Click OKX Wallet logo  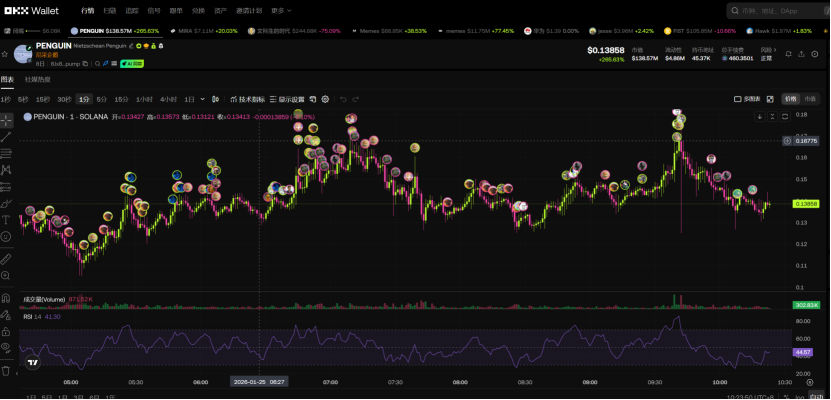coord(32,11)
